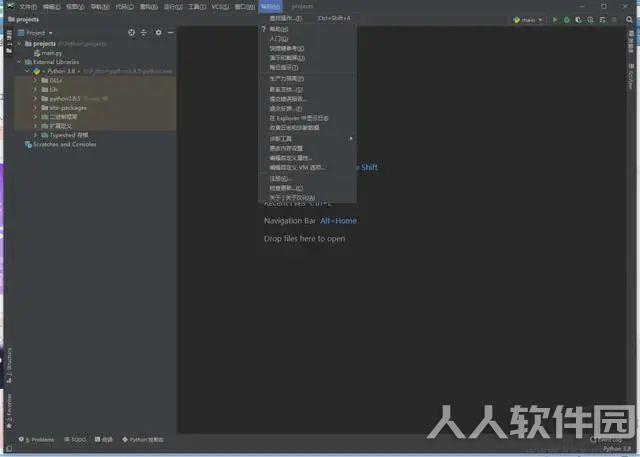This screenshot has height=457, width=640.
Task: Collapse the Python 3.8 library node
Action: point(27,71)
